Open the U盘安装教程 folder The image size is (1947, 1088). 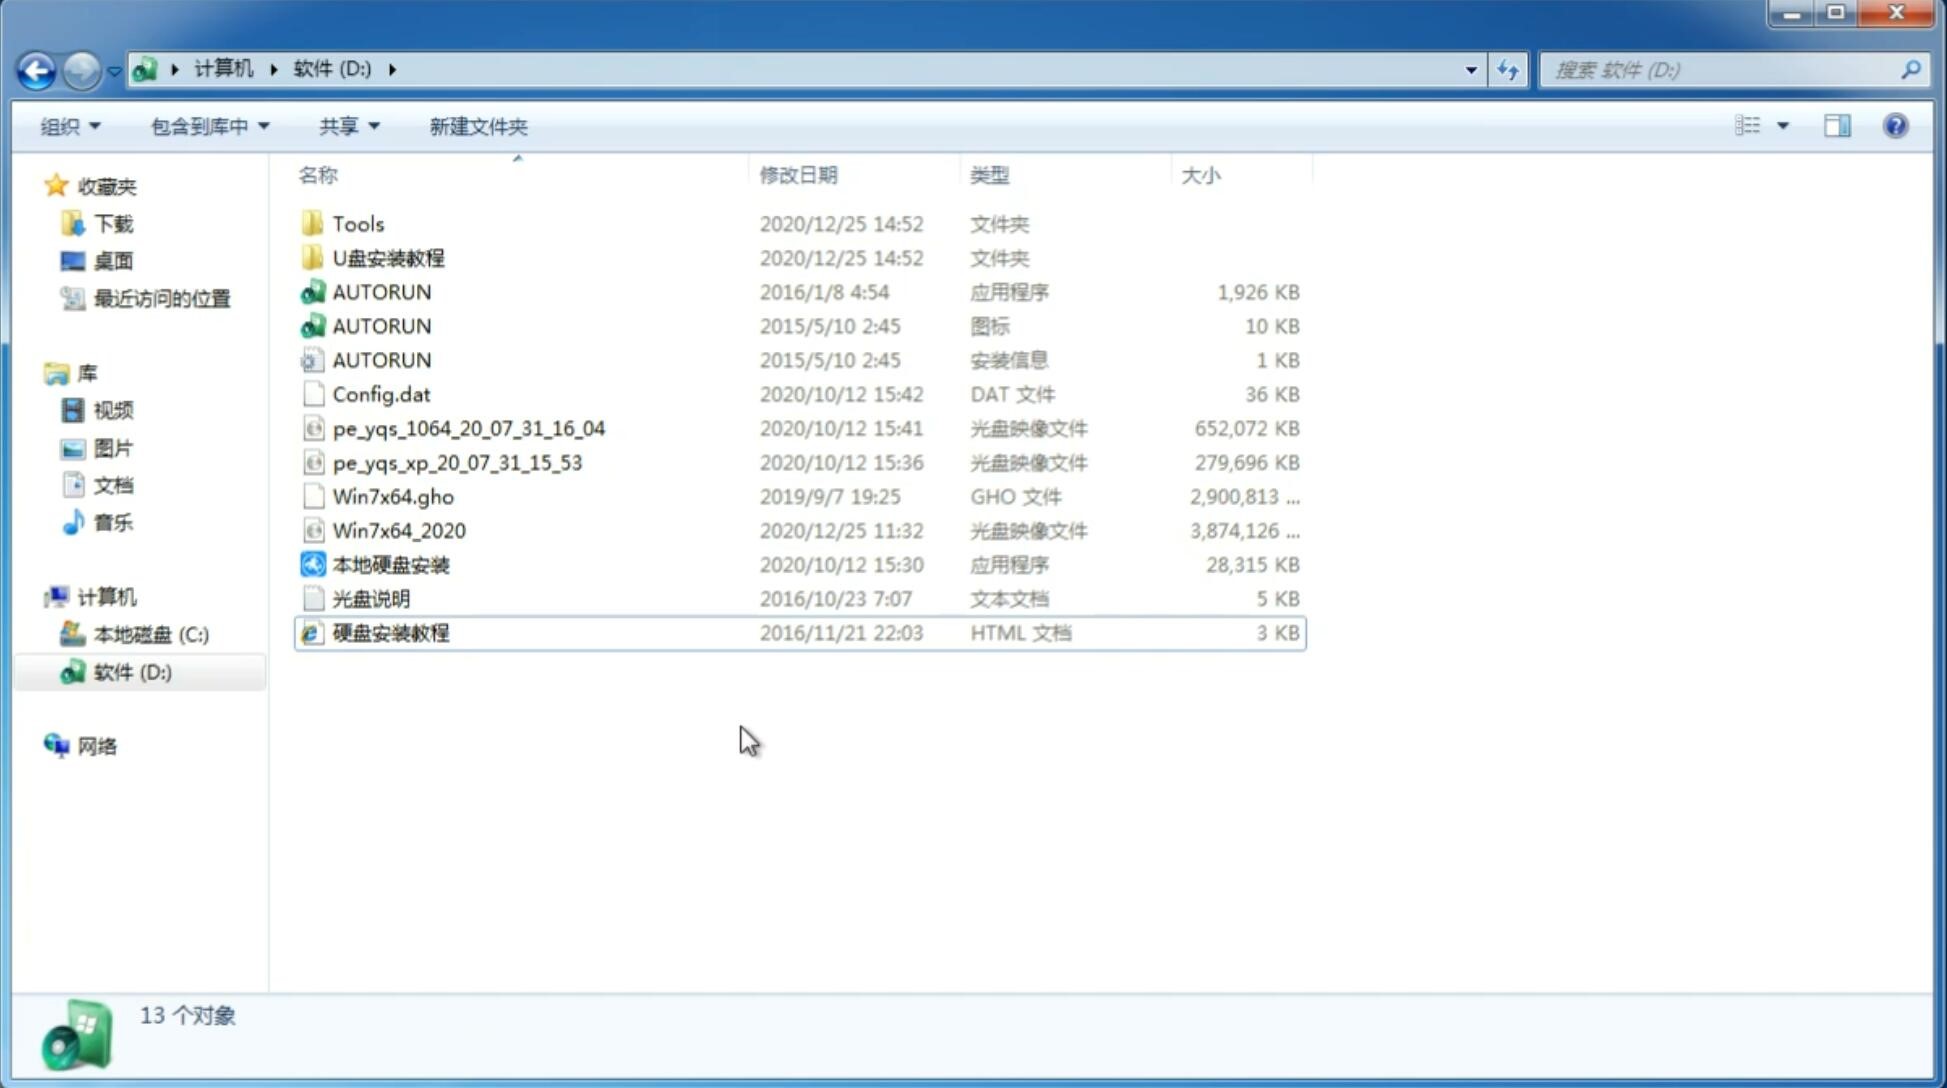(x=390, y=258)
